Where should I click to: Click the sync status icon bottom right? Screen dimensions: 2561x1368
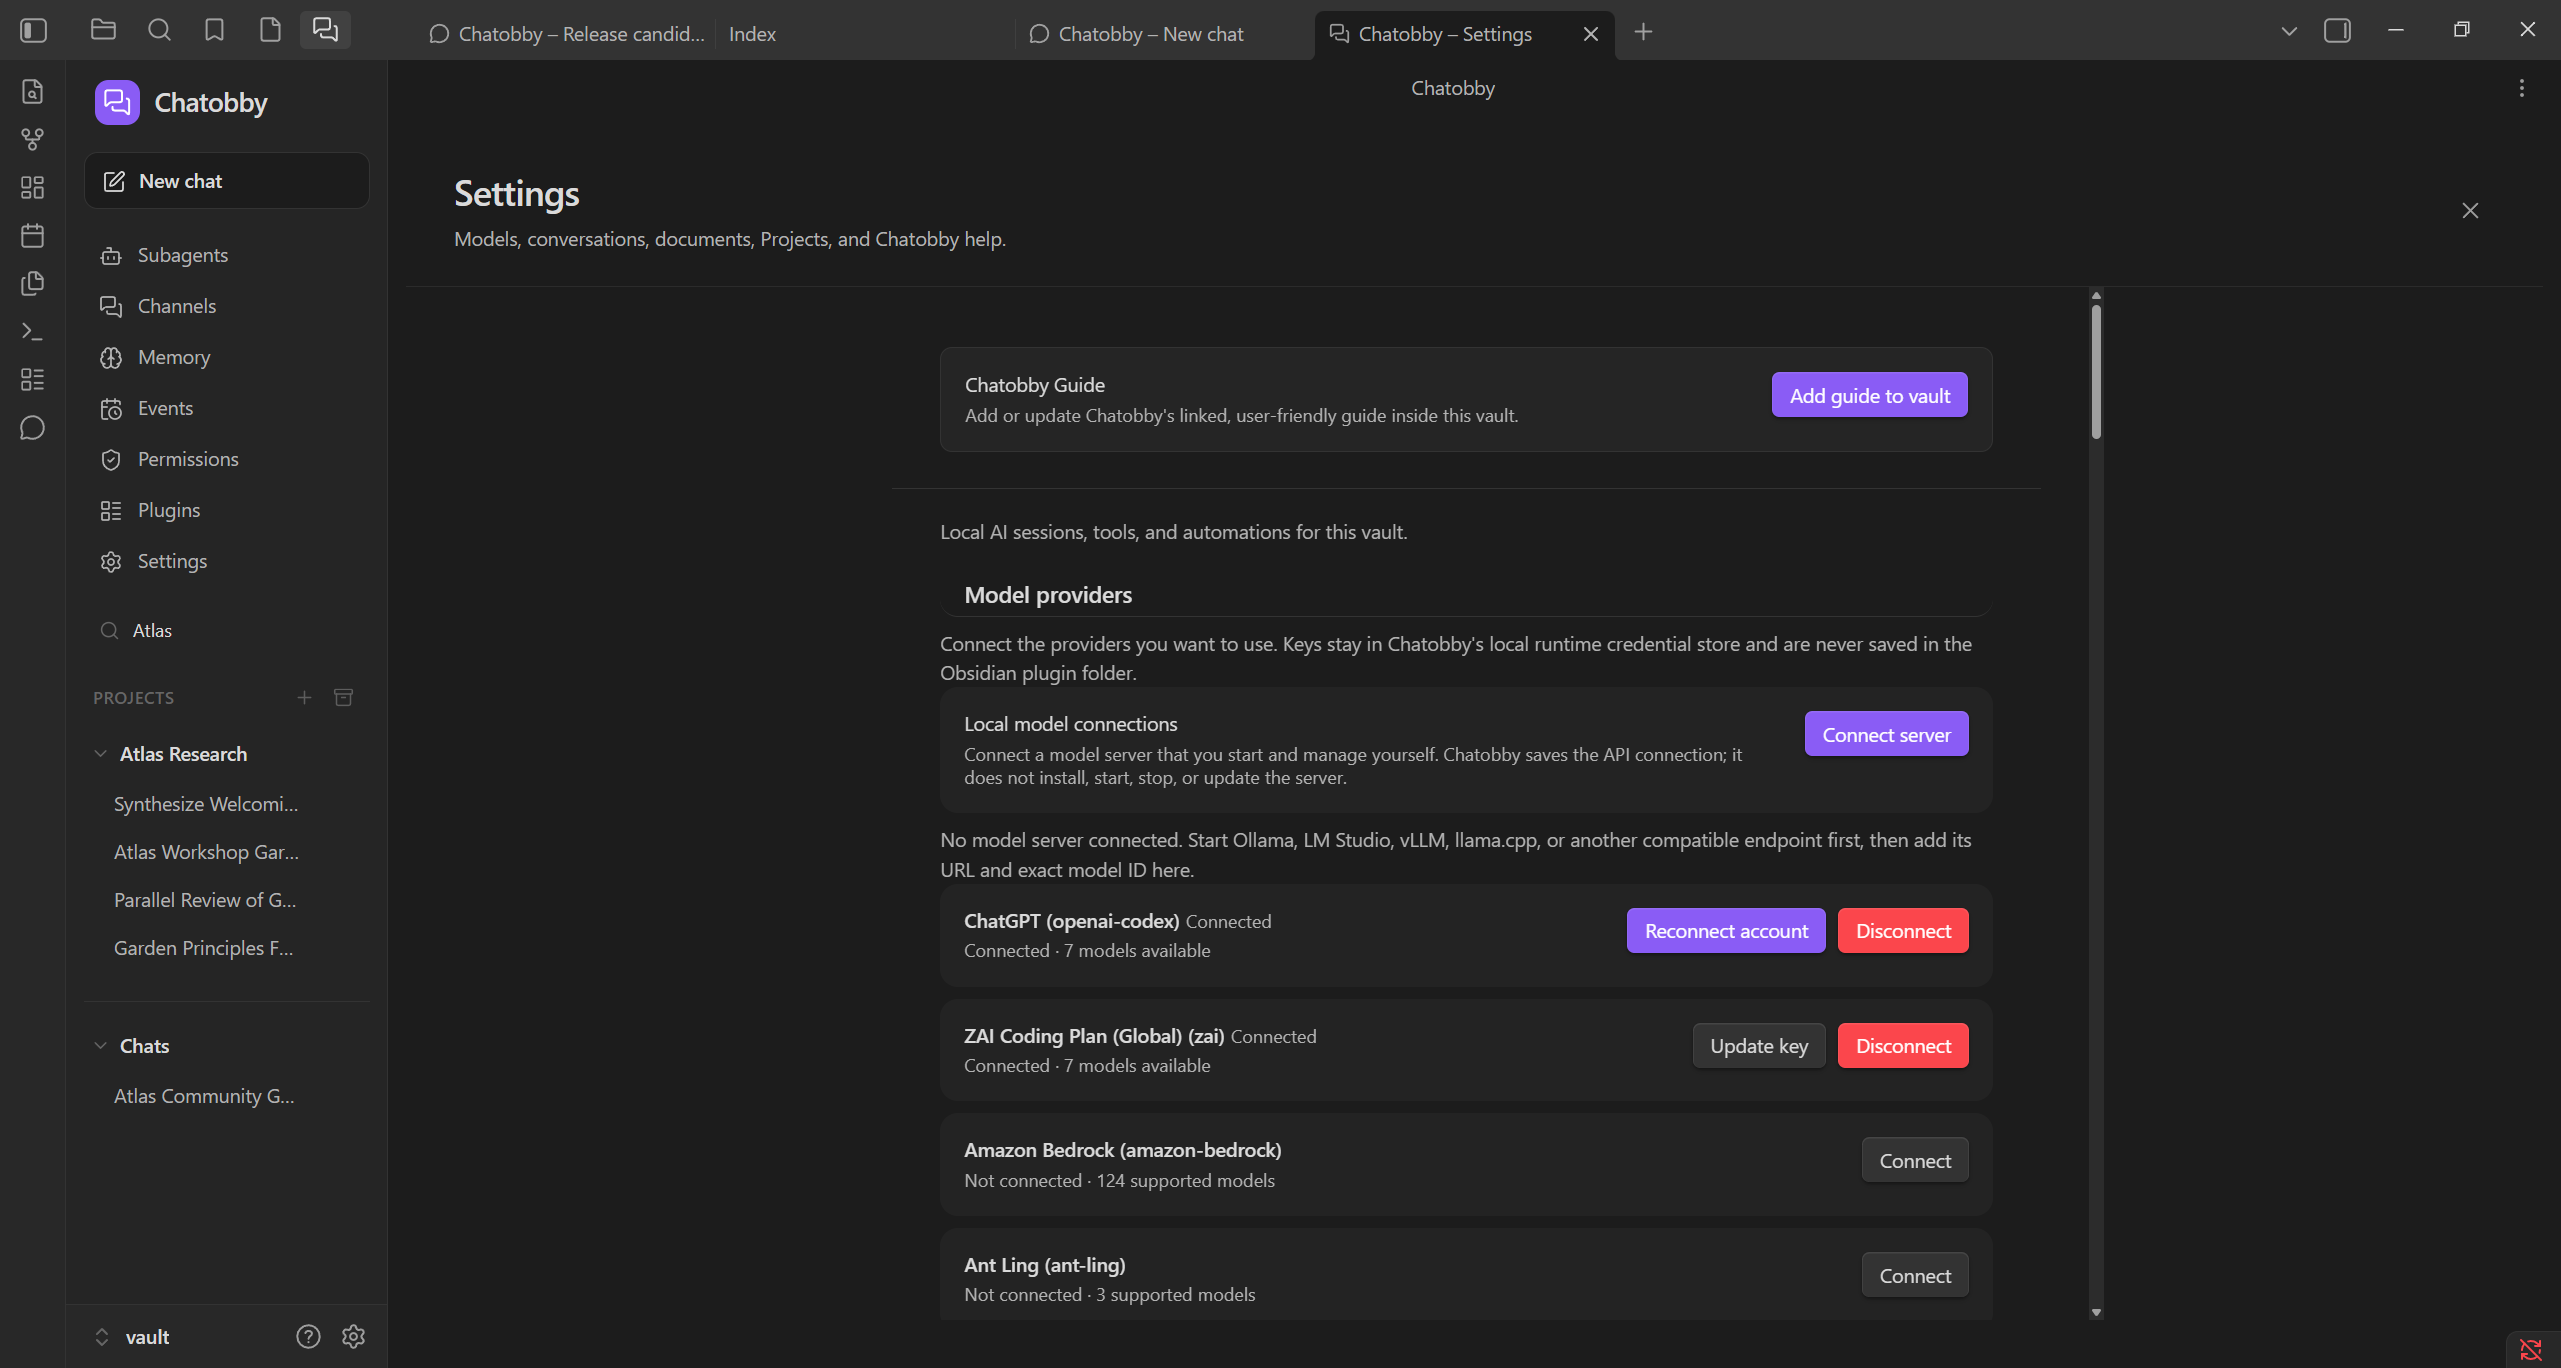pos(2531,1350)
